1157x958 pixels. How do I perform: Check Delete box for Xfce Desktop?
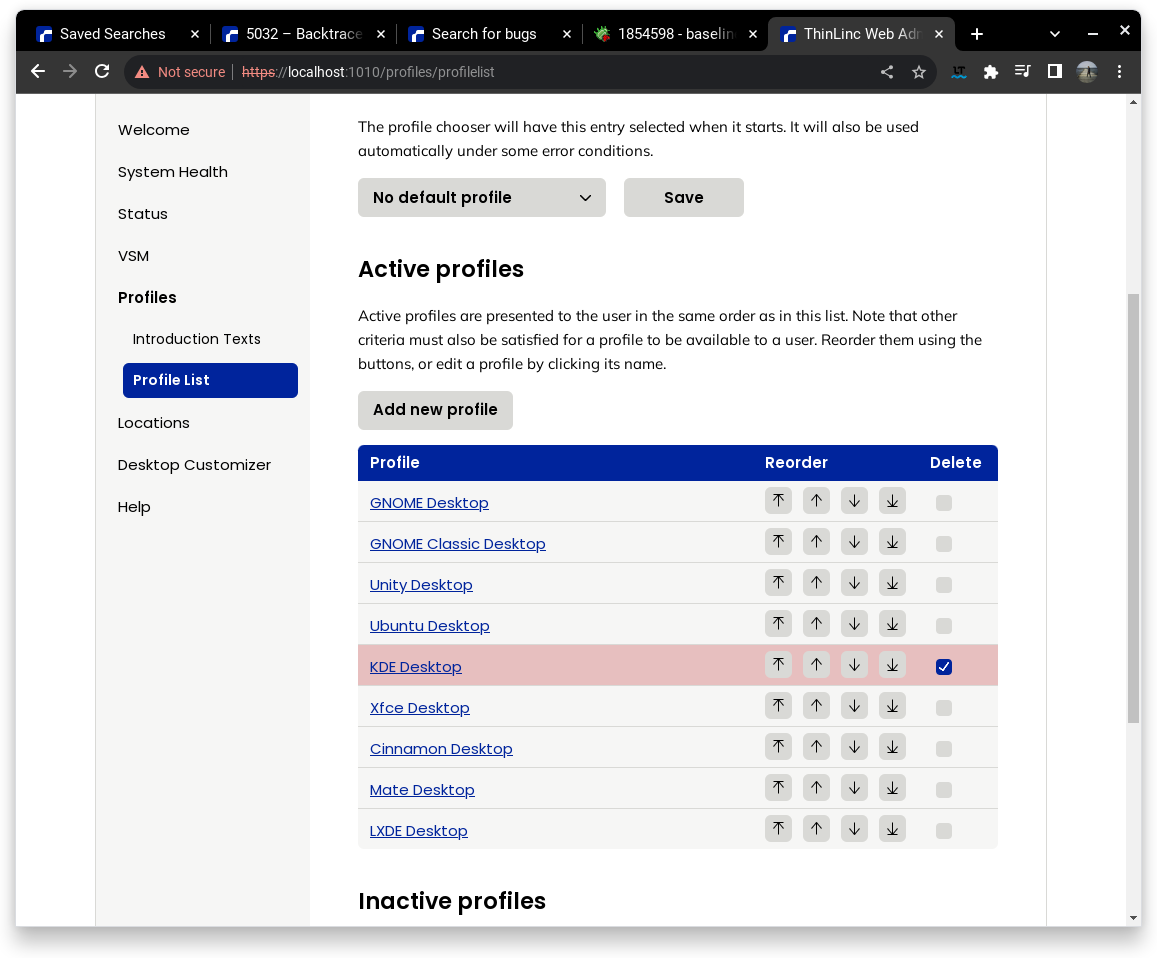(x=943, y=708)
